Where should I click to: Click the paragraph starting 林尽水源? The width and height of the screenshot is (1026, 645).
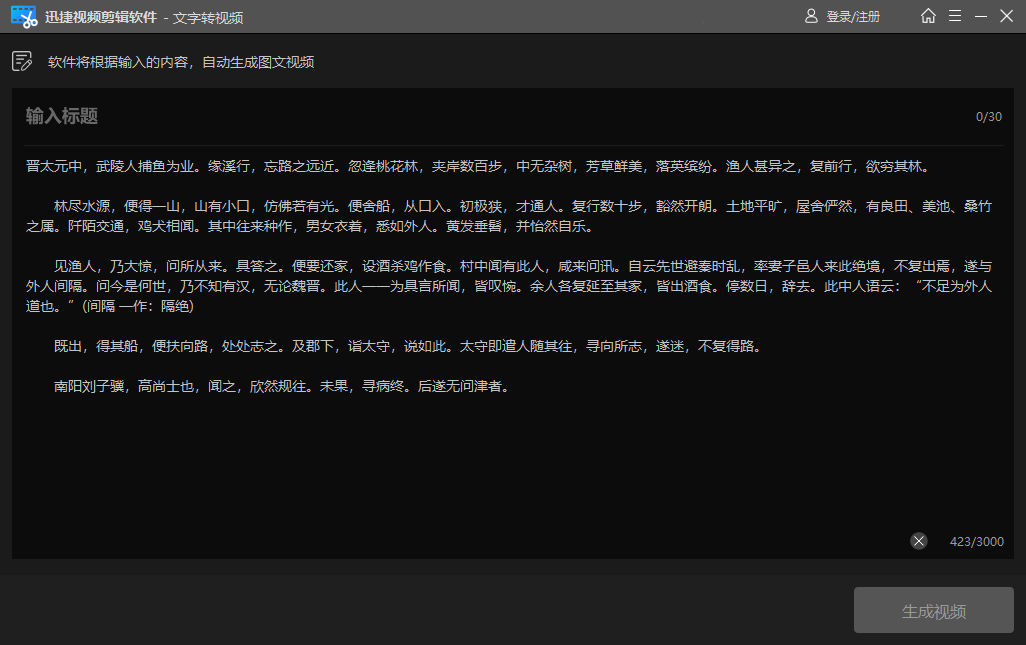[x=509, y=217]
